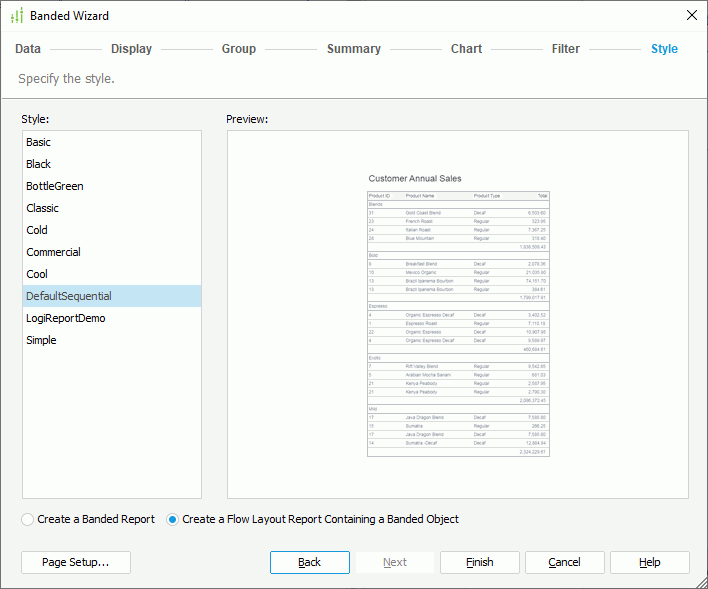Go to the Data wizard step
The image size is (708, 589).
coord(28,49)
